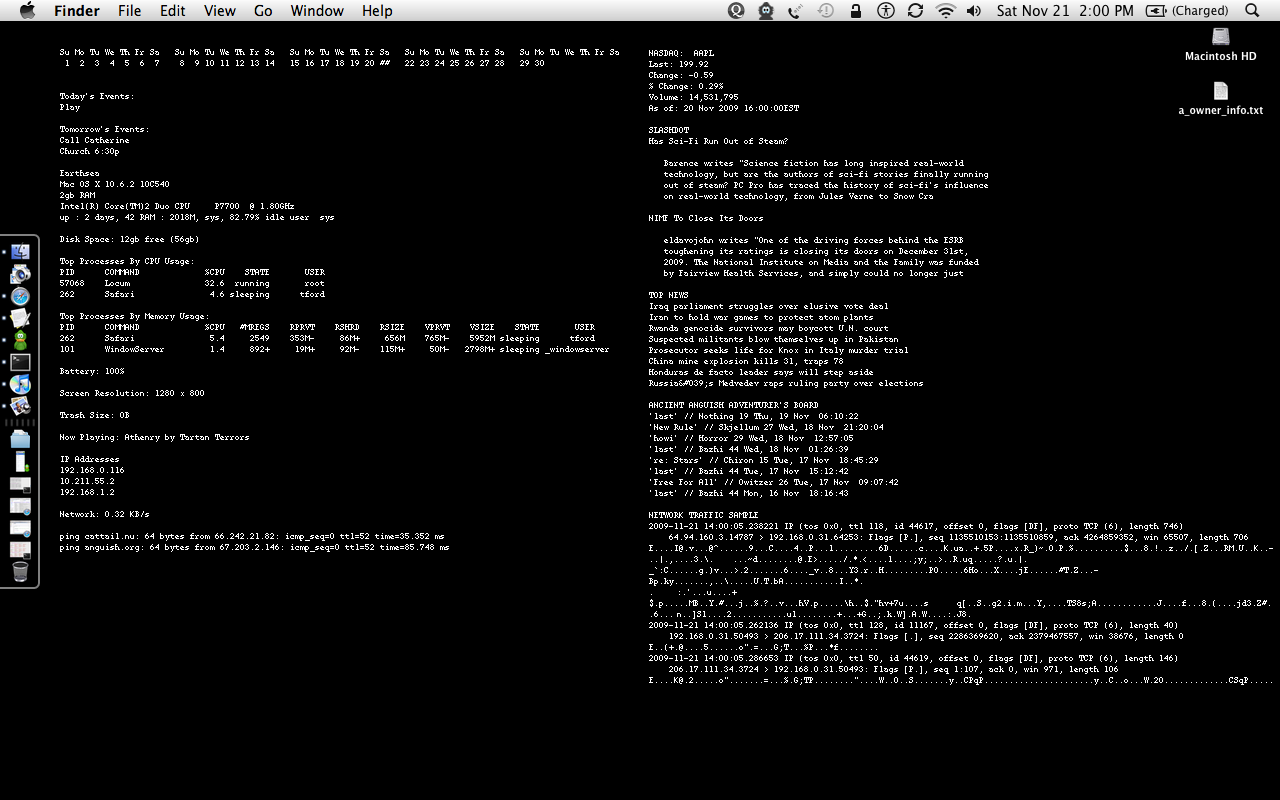This screenshot has height=800, width=1280.
Task: Open the blue folder stack in dock
Action: pyautogui.click(x=20, y=439)
